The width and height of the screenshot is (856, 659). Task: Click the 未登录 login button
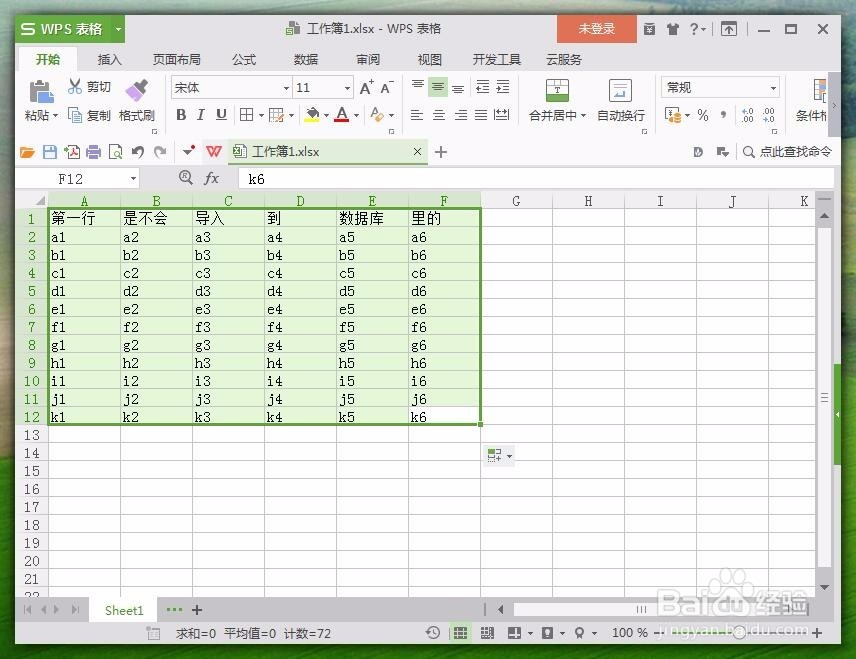(596, 30)
